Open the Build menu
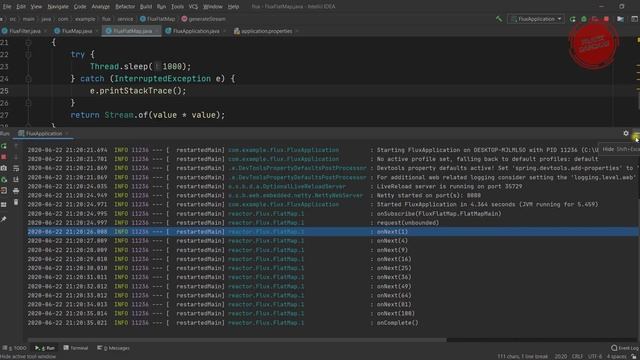Viewport: 640px width, 360px height. 146,7
